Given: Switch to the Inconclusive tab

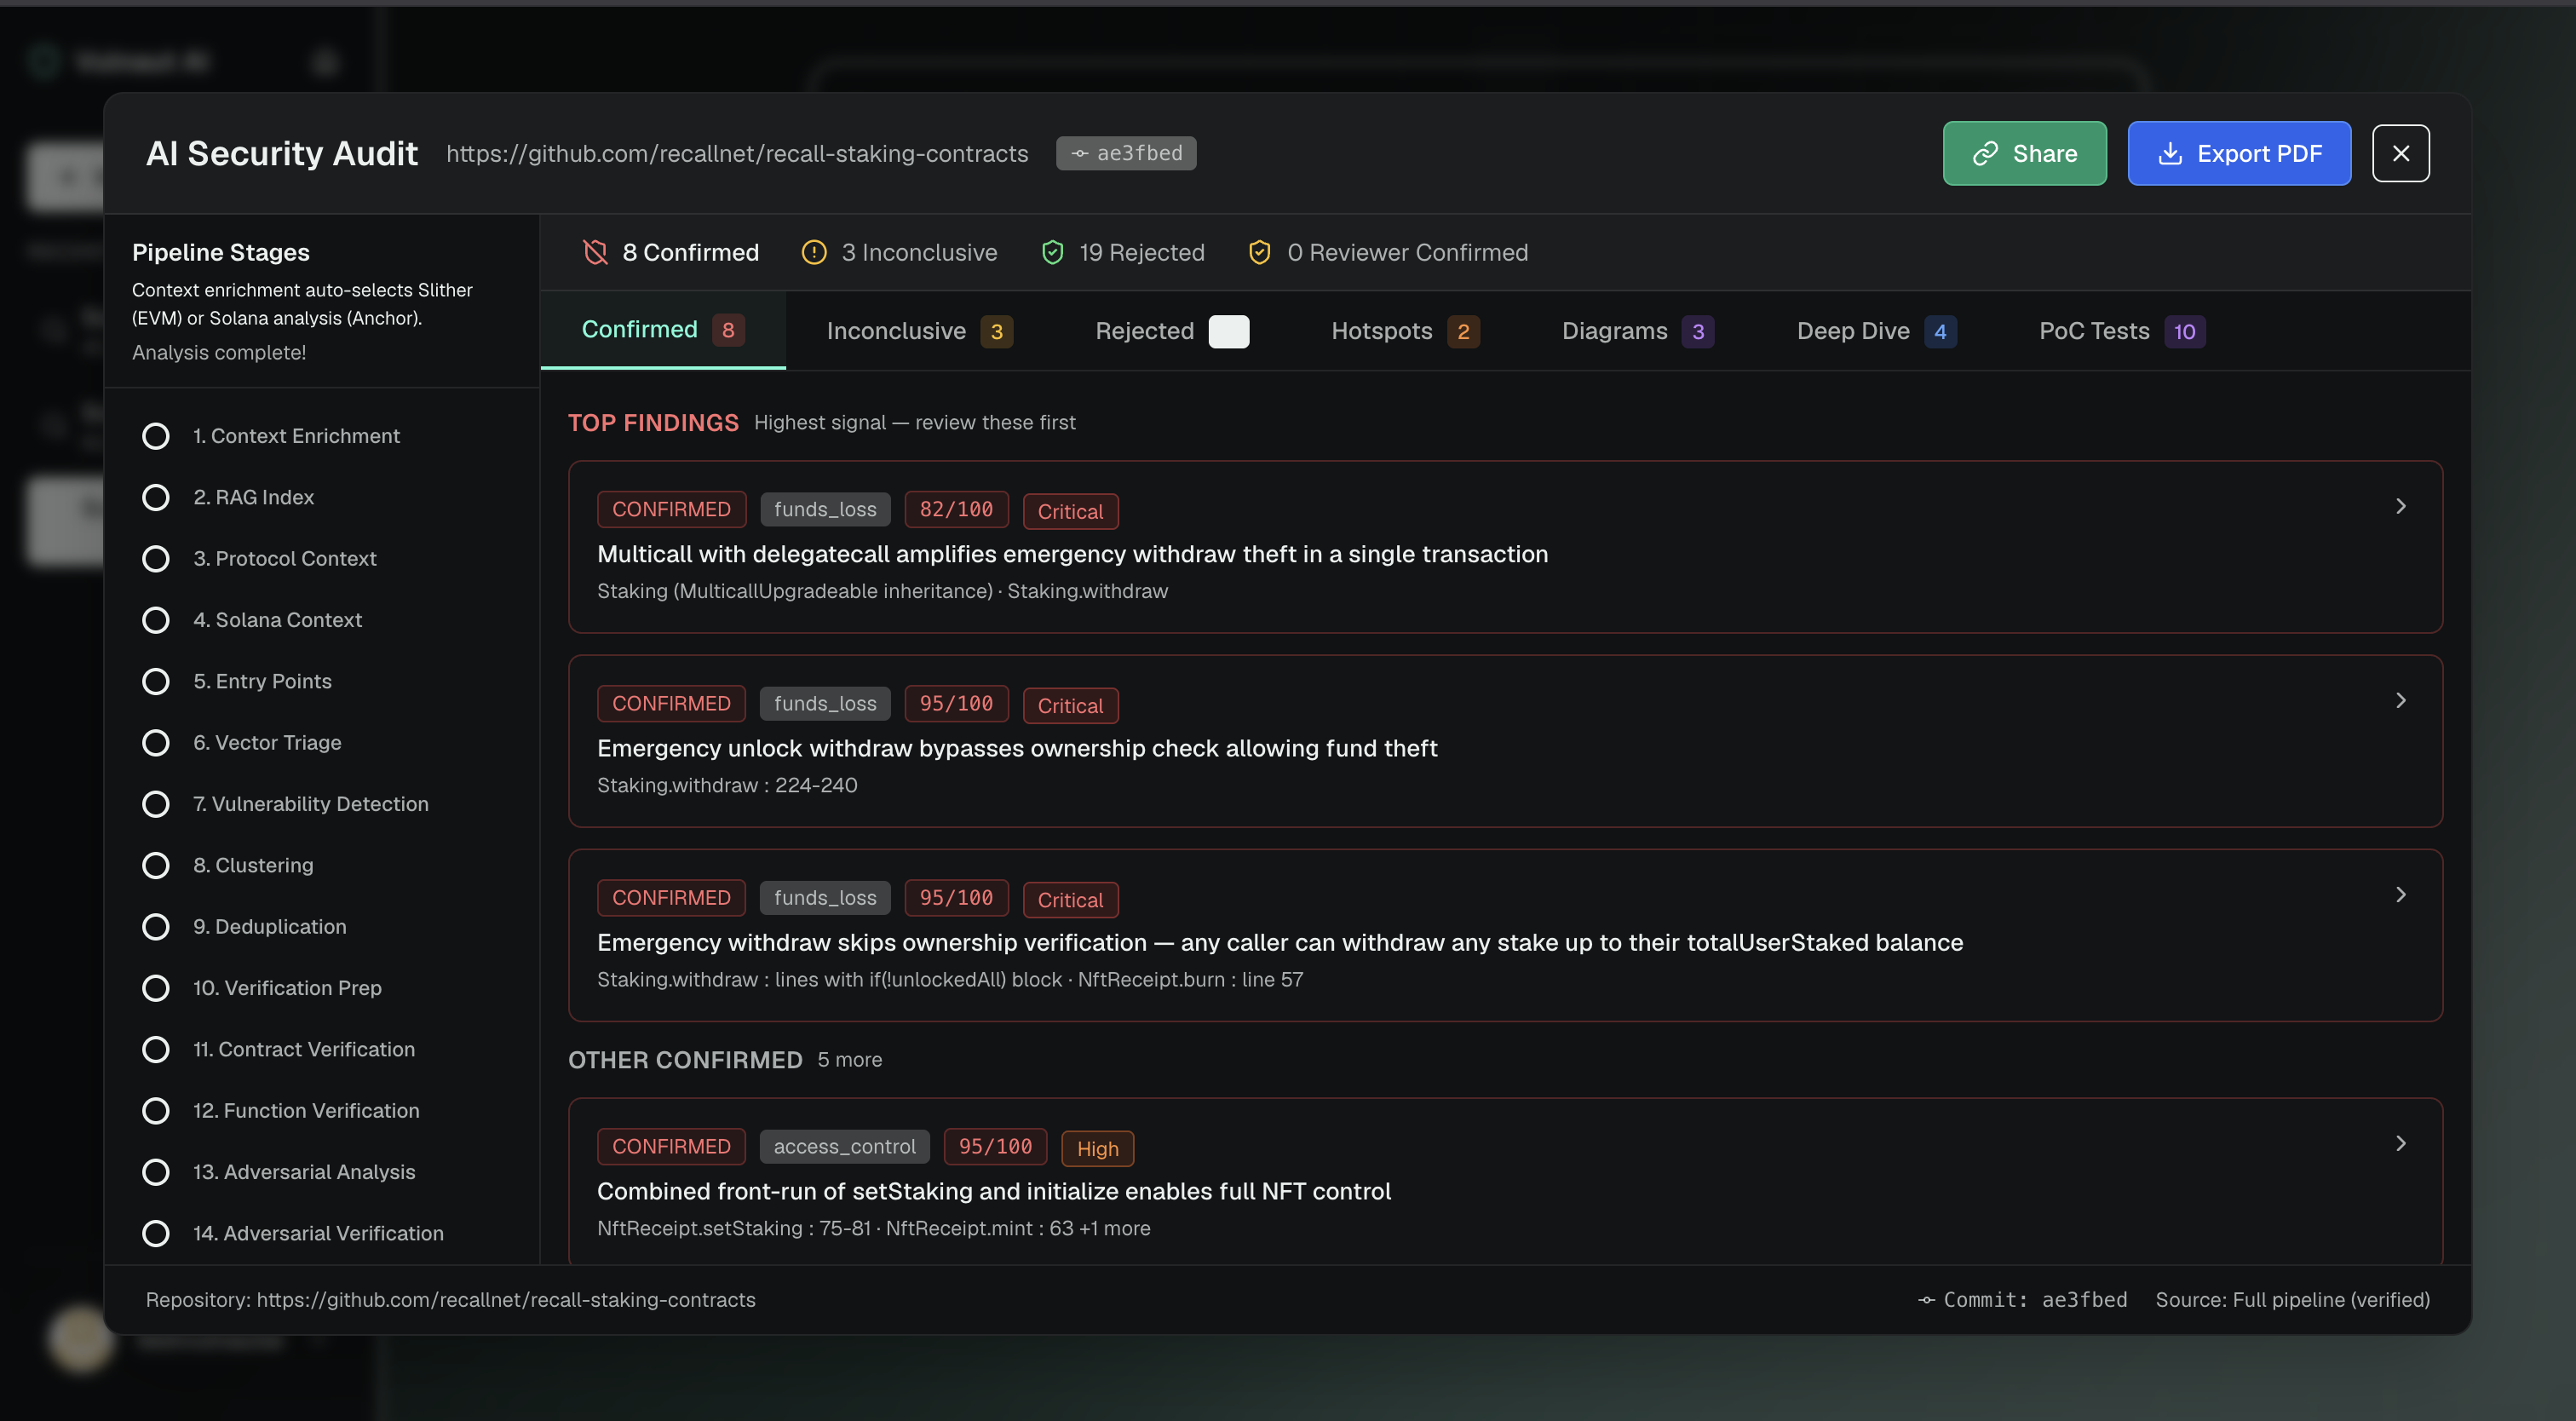Looking at the screenshot, I should (920, 331).
